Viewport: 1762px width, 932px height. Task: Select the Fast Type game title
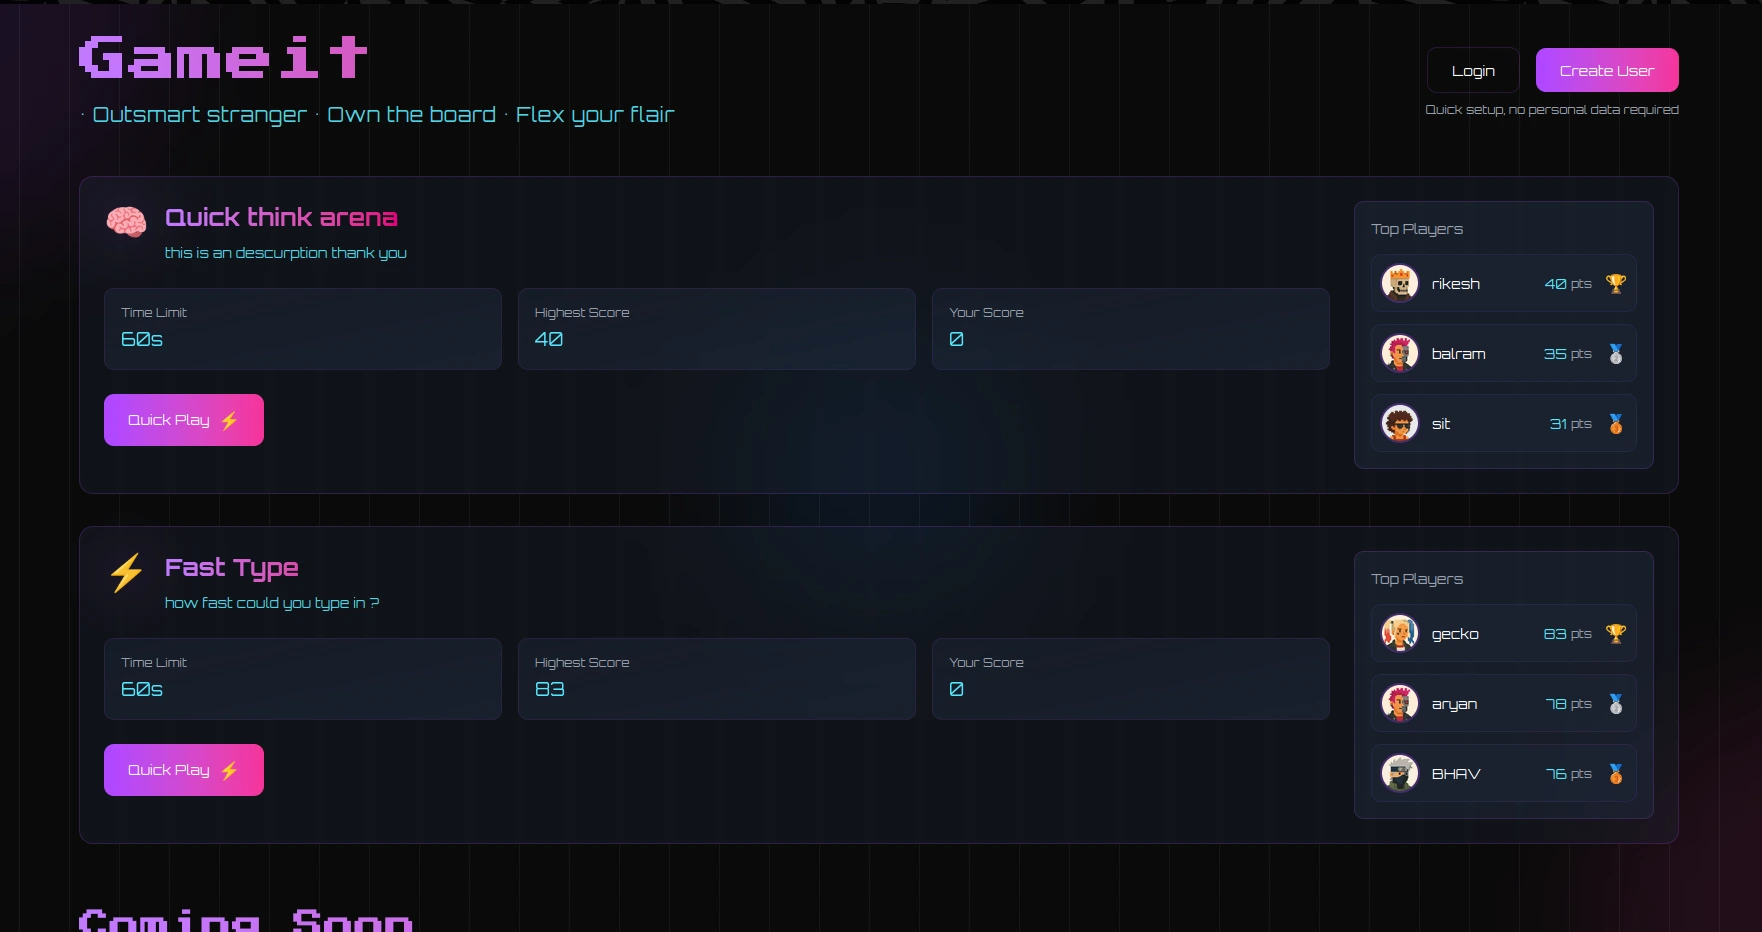[x=231, y=568]
